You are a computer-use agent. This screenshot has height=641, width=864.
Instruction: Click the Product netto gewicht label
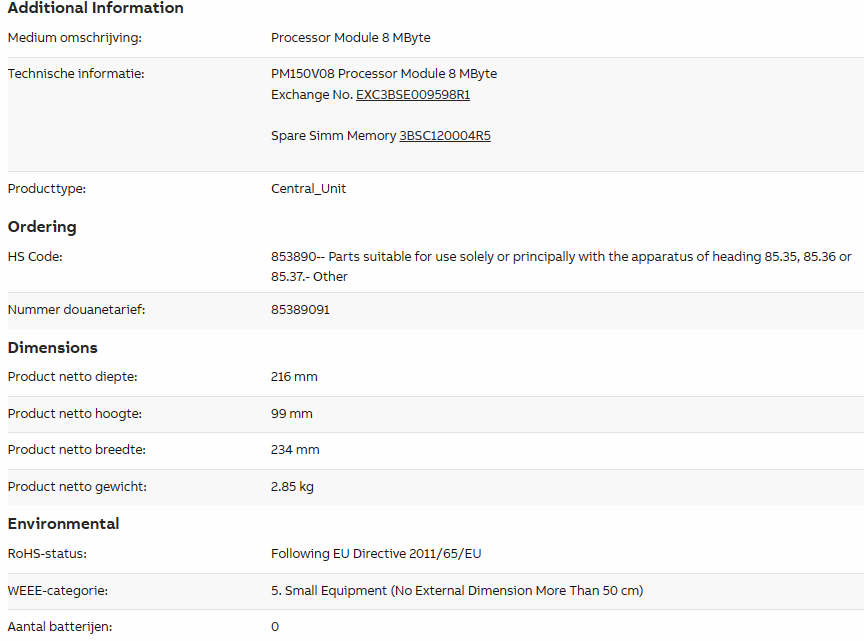[77, 487]
